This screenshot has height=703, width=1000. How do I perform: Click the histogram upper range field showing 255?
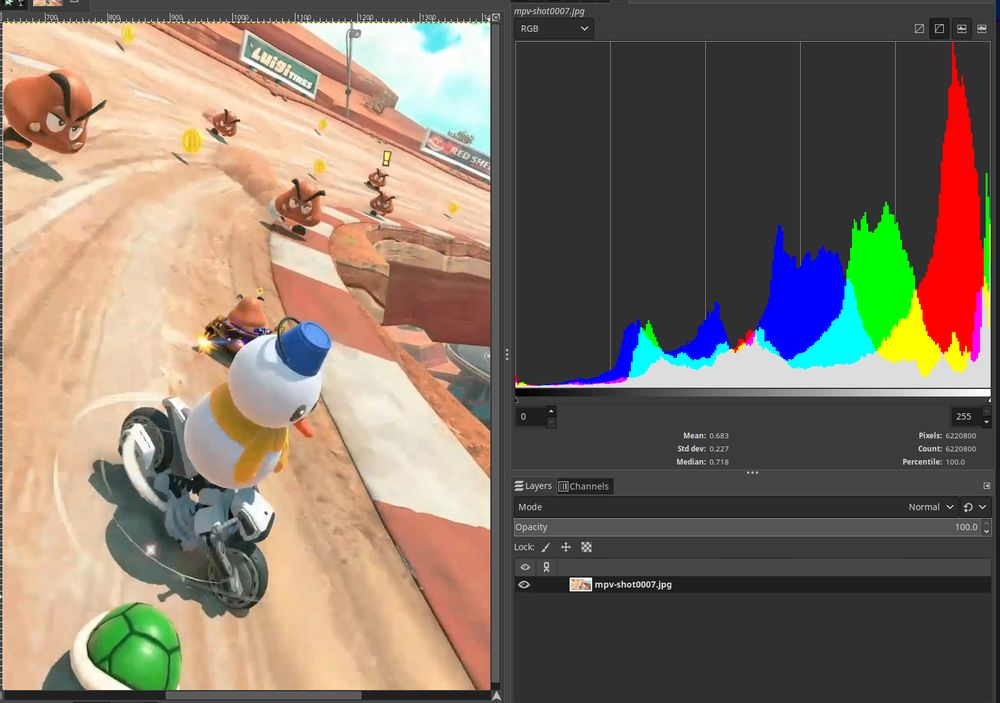(x=966, y=417)
